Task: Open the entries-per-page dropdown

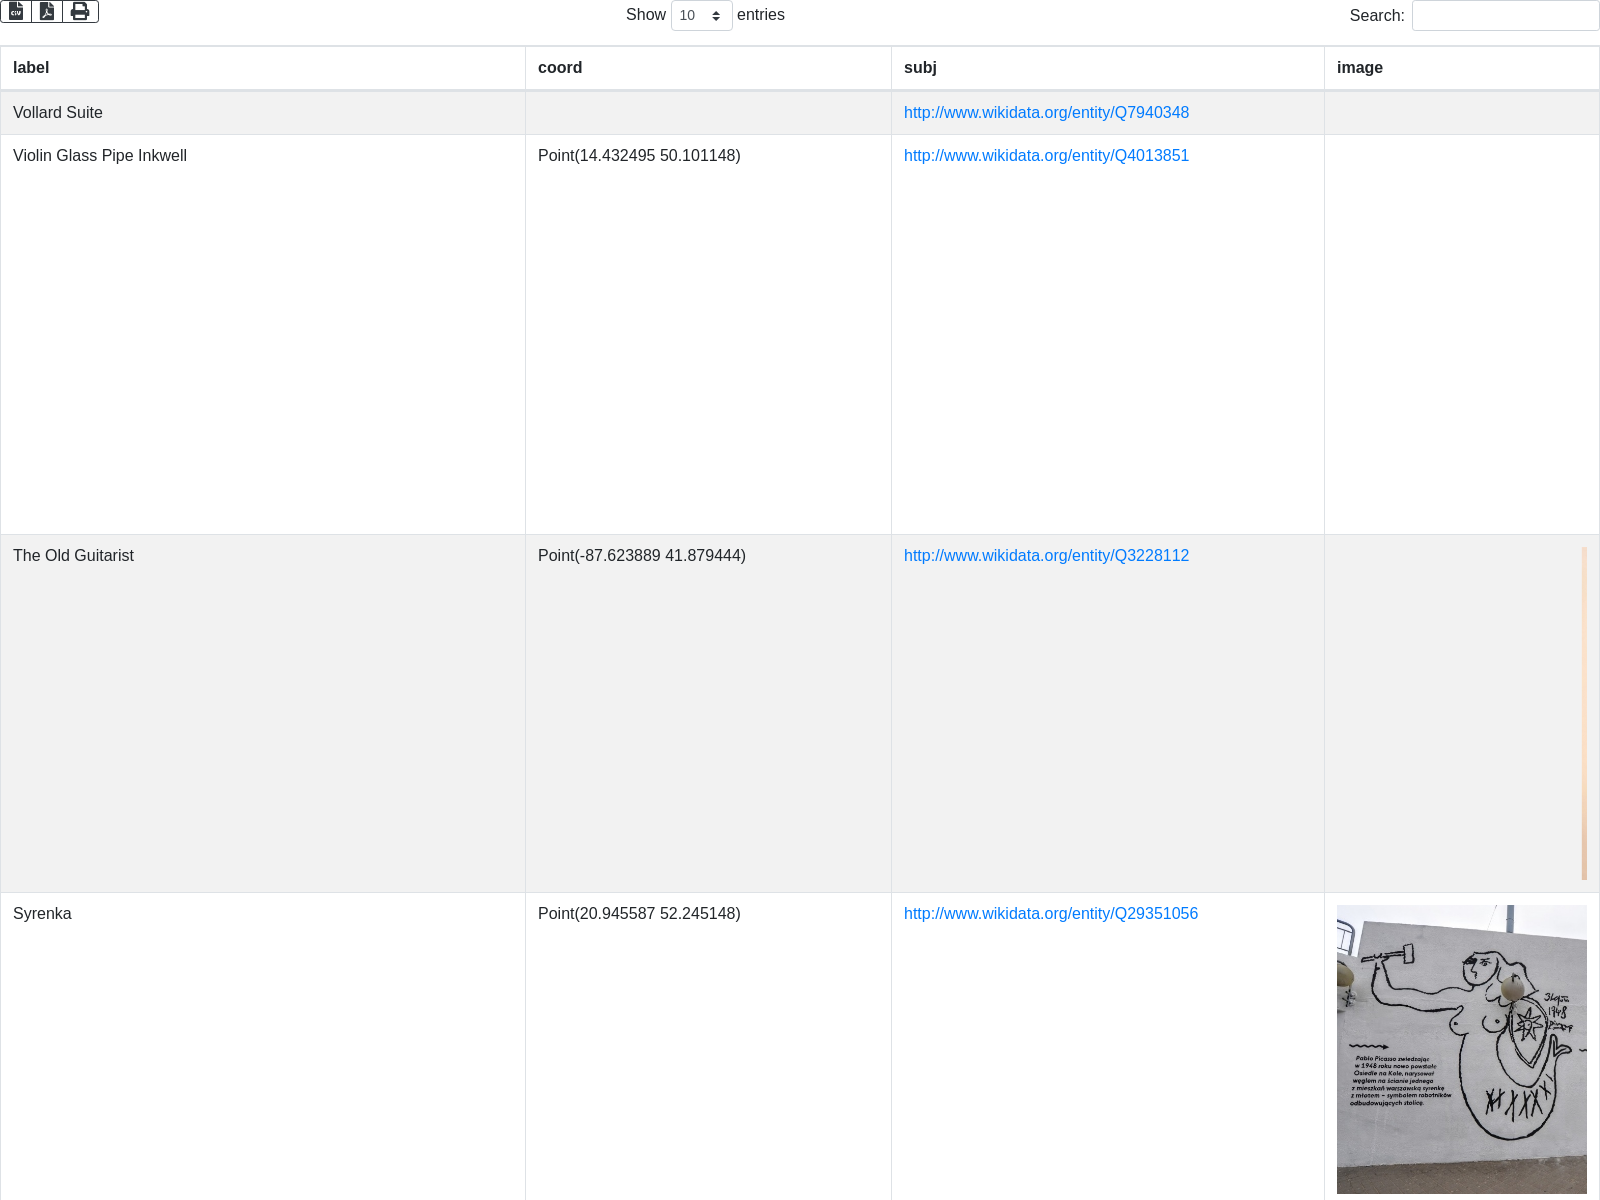Action: (x=701, y=16)
